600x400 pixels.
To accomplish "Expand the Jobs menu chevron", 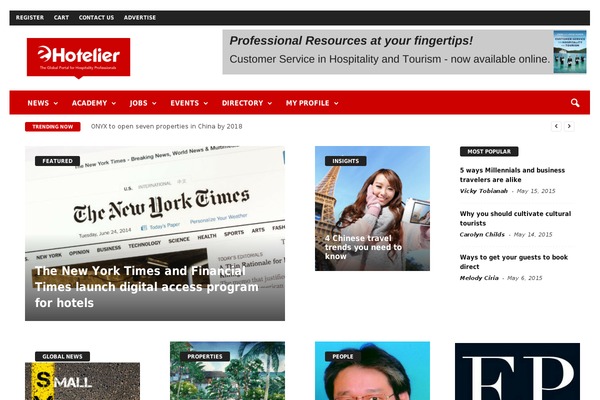I will pos(154,103).
